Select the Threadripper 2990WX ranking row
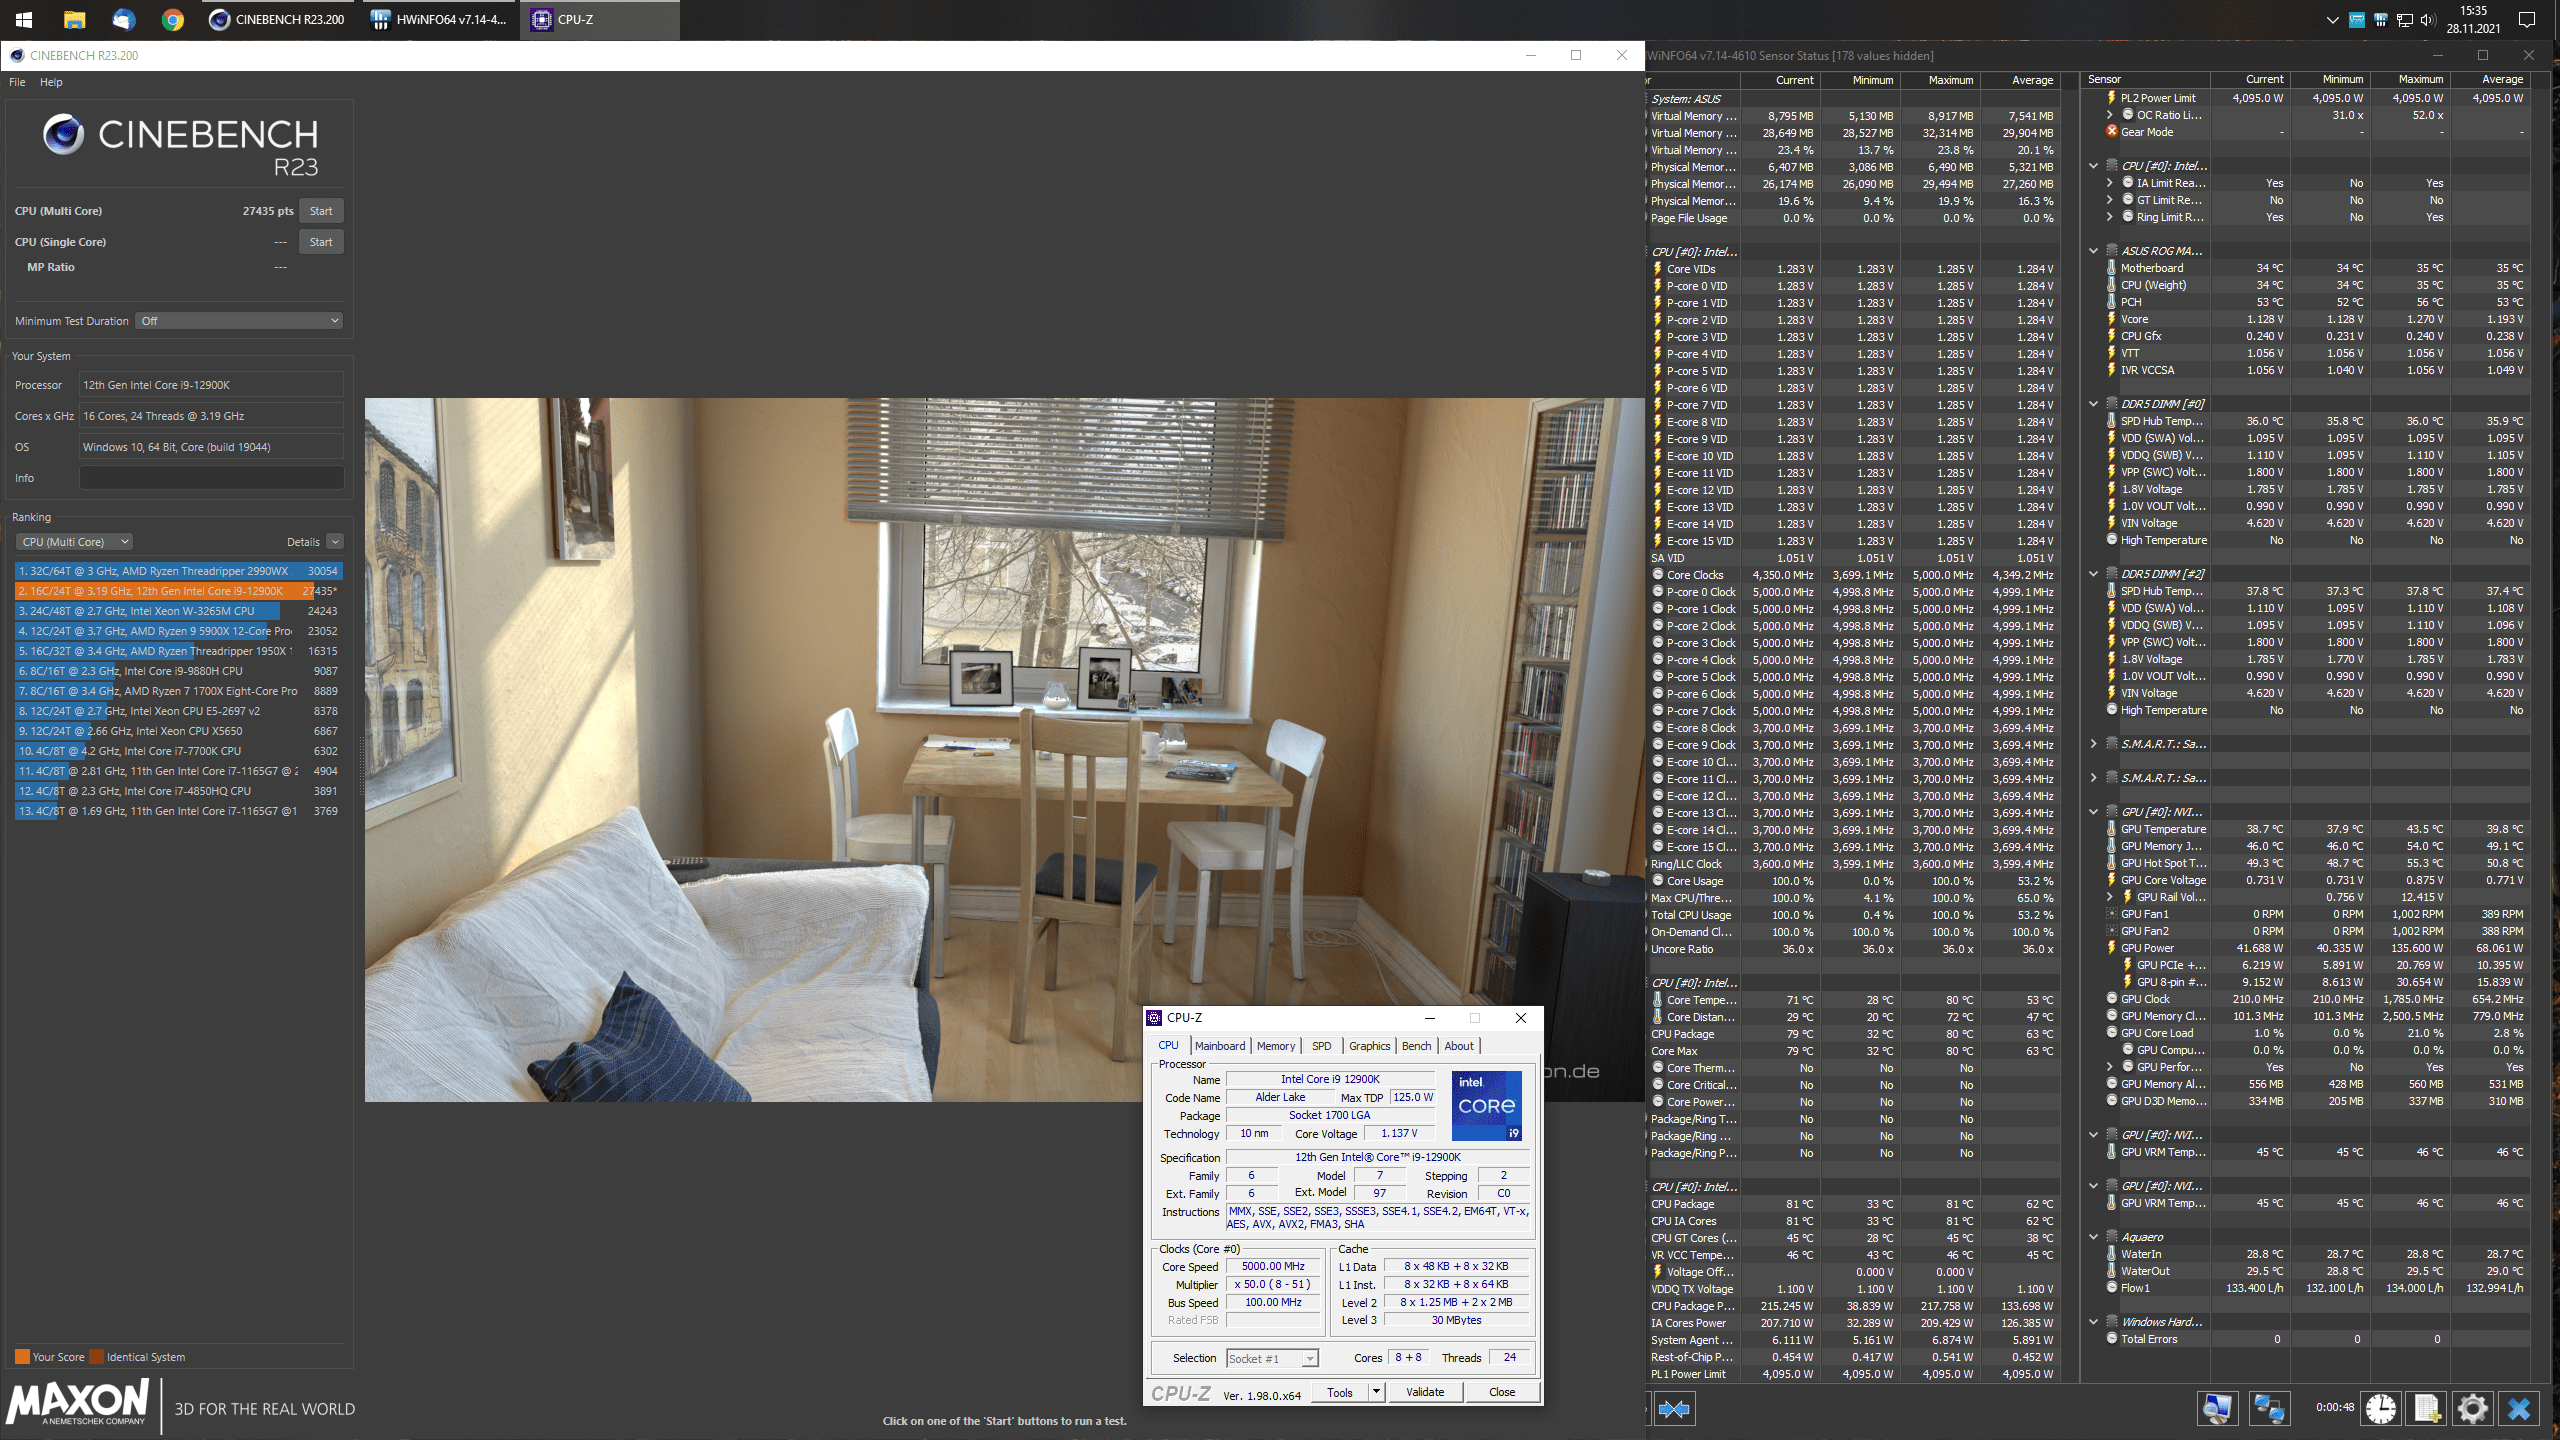This screenshot has width=2560, height=1440. coord(179,571)
